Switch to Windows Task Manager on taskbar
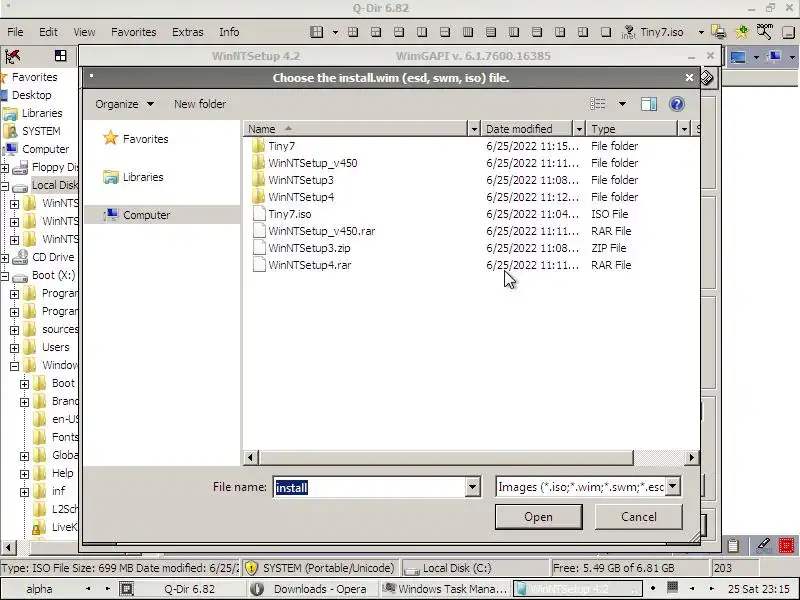800x600 pixels. [x=445, y=589]
